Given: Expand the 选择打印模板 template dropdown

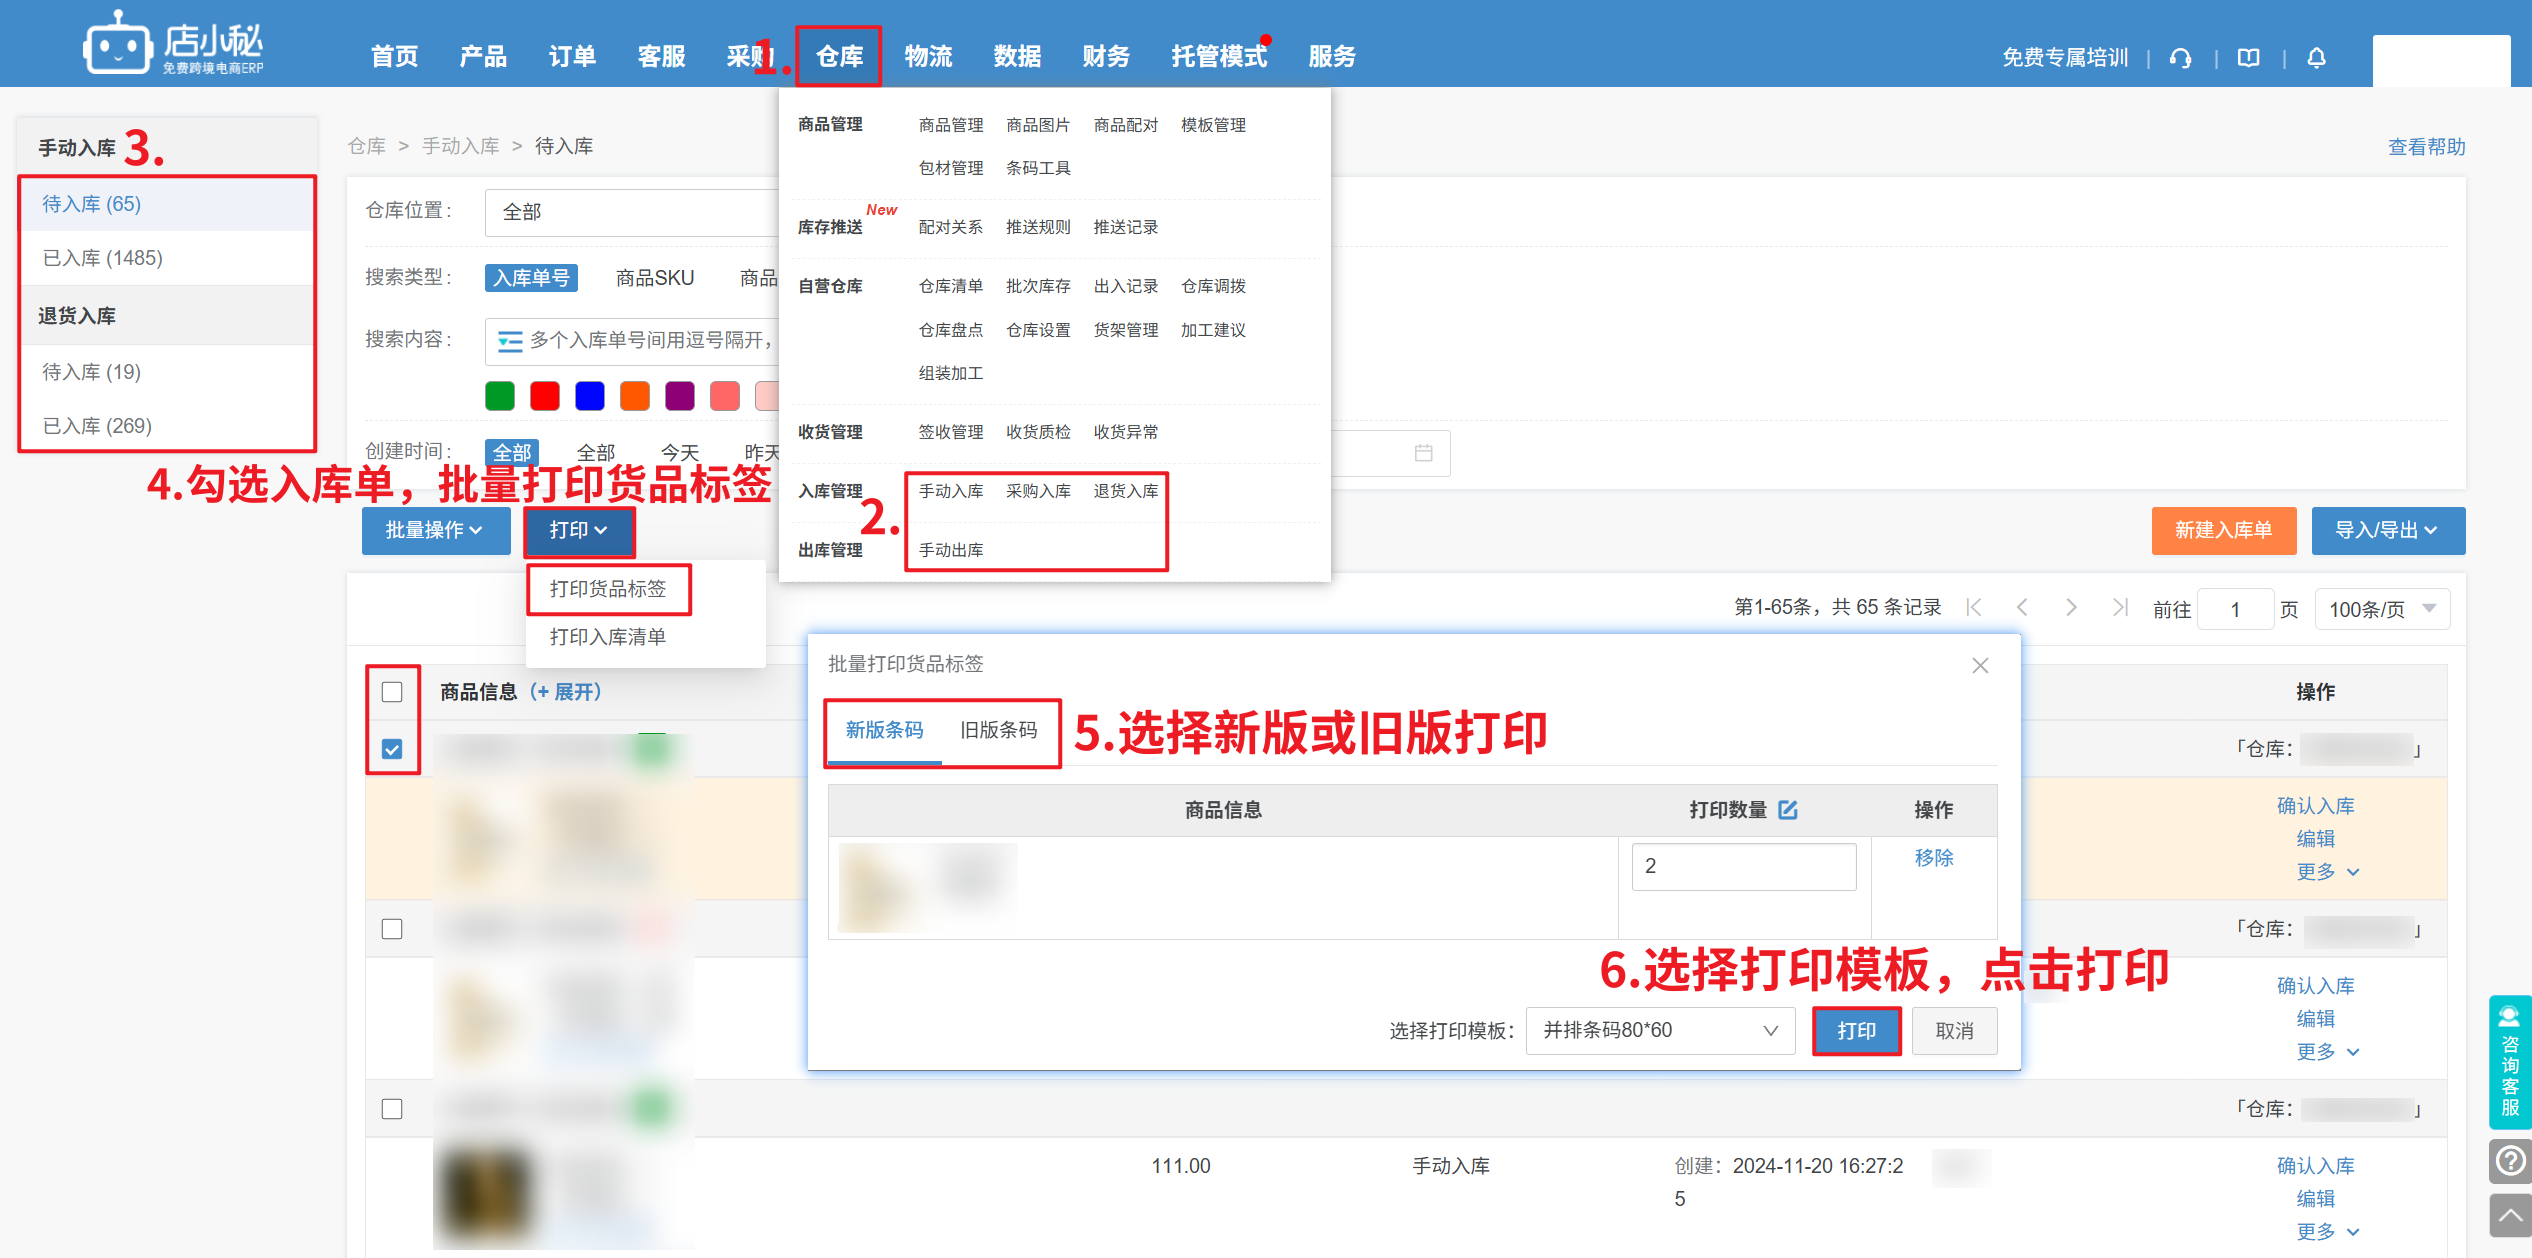Looking at the screenshot, I should click(1660, 1030).
